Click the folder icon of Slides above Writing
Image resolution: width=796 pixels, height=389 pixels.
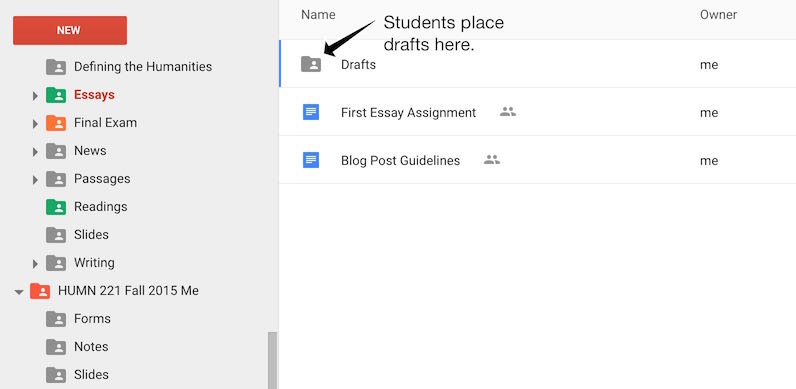pyautogui.click(x=56, y=235)
